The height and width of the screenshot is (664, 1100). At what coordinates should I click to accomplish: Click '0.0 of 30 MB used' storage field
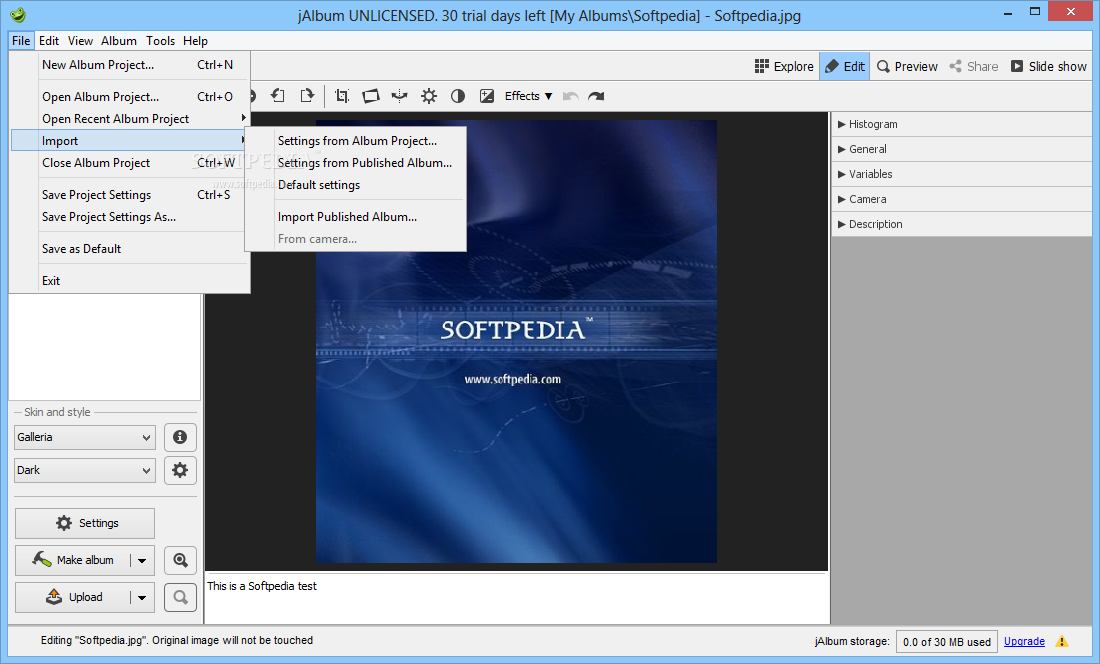pyautogui.click(x=946, y=642)
